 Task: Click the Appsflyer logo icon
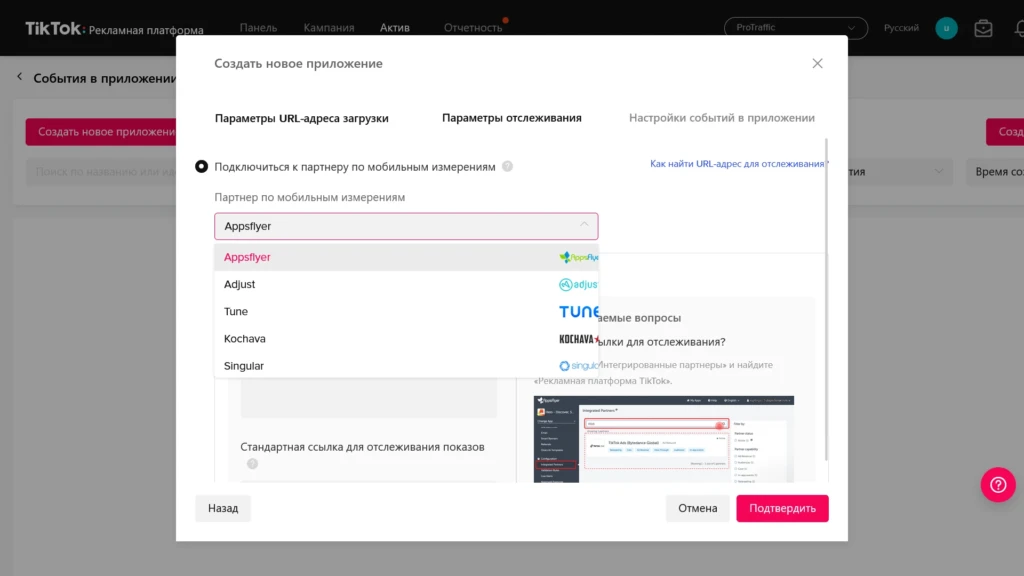tap(579, 257)
